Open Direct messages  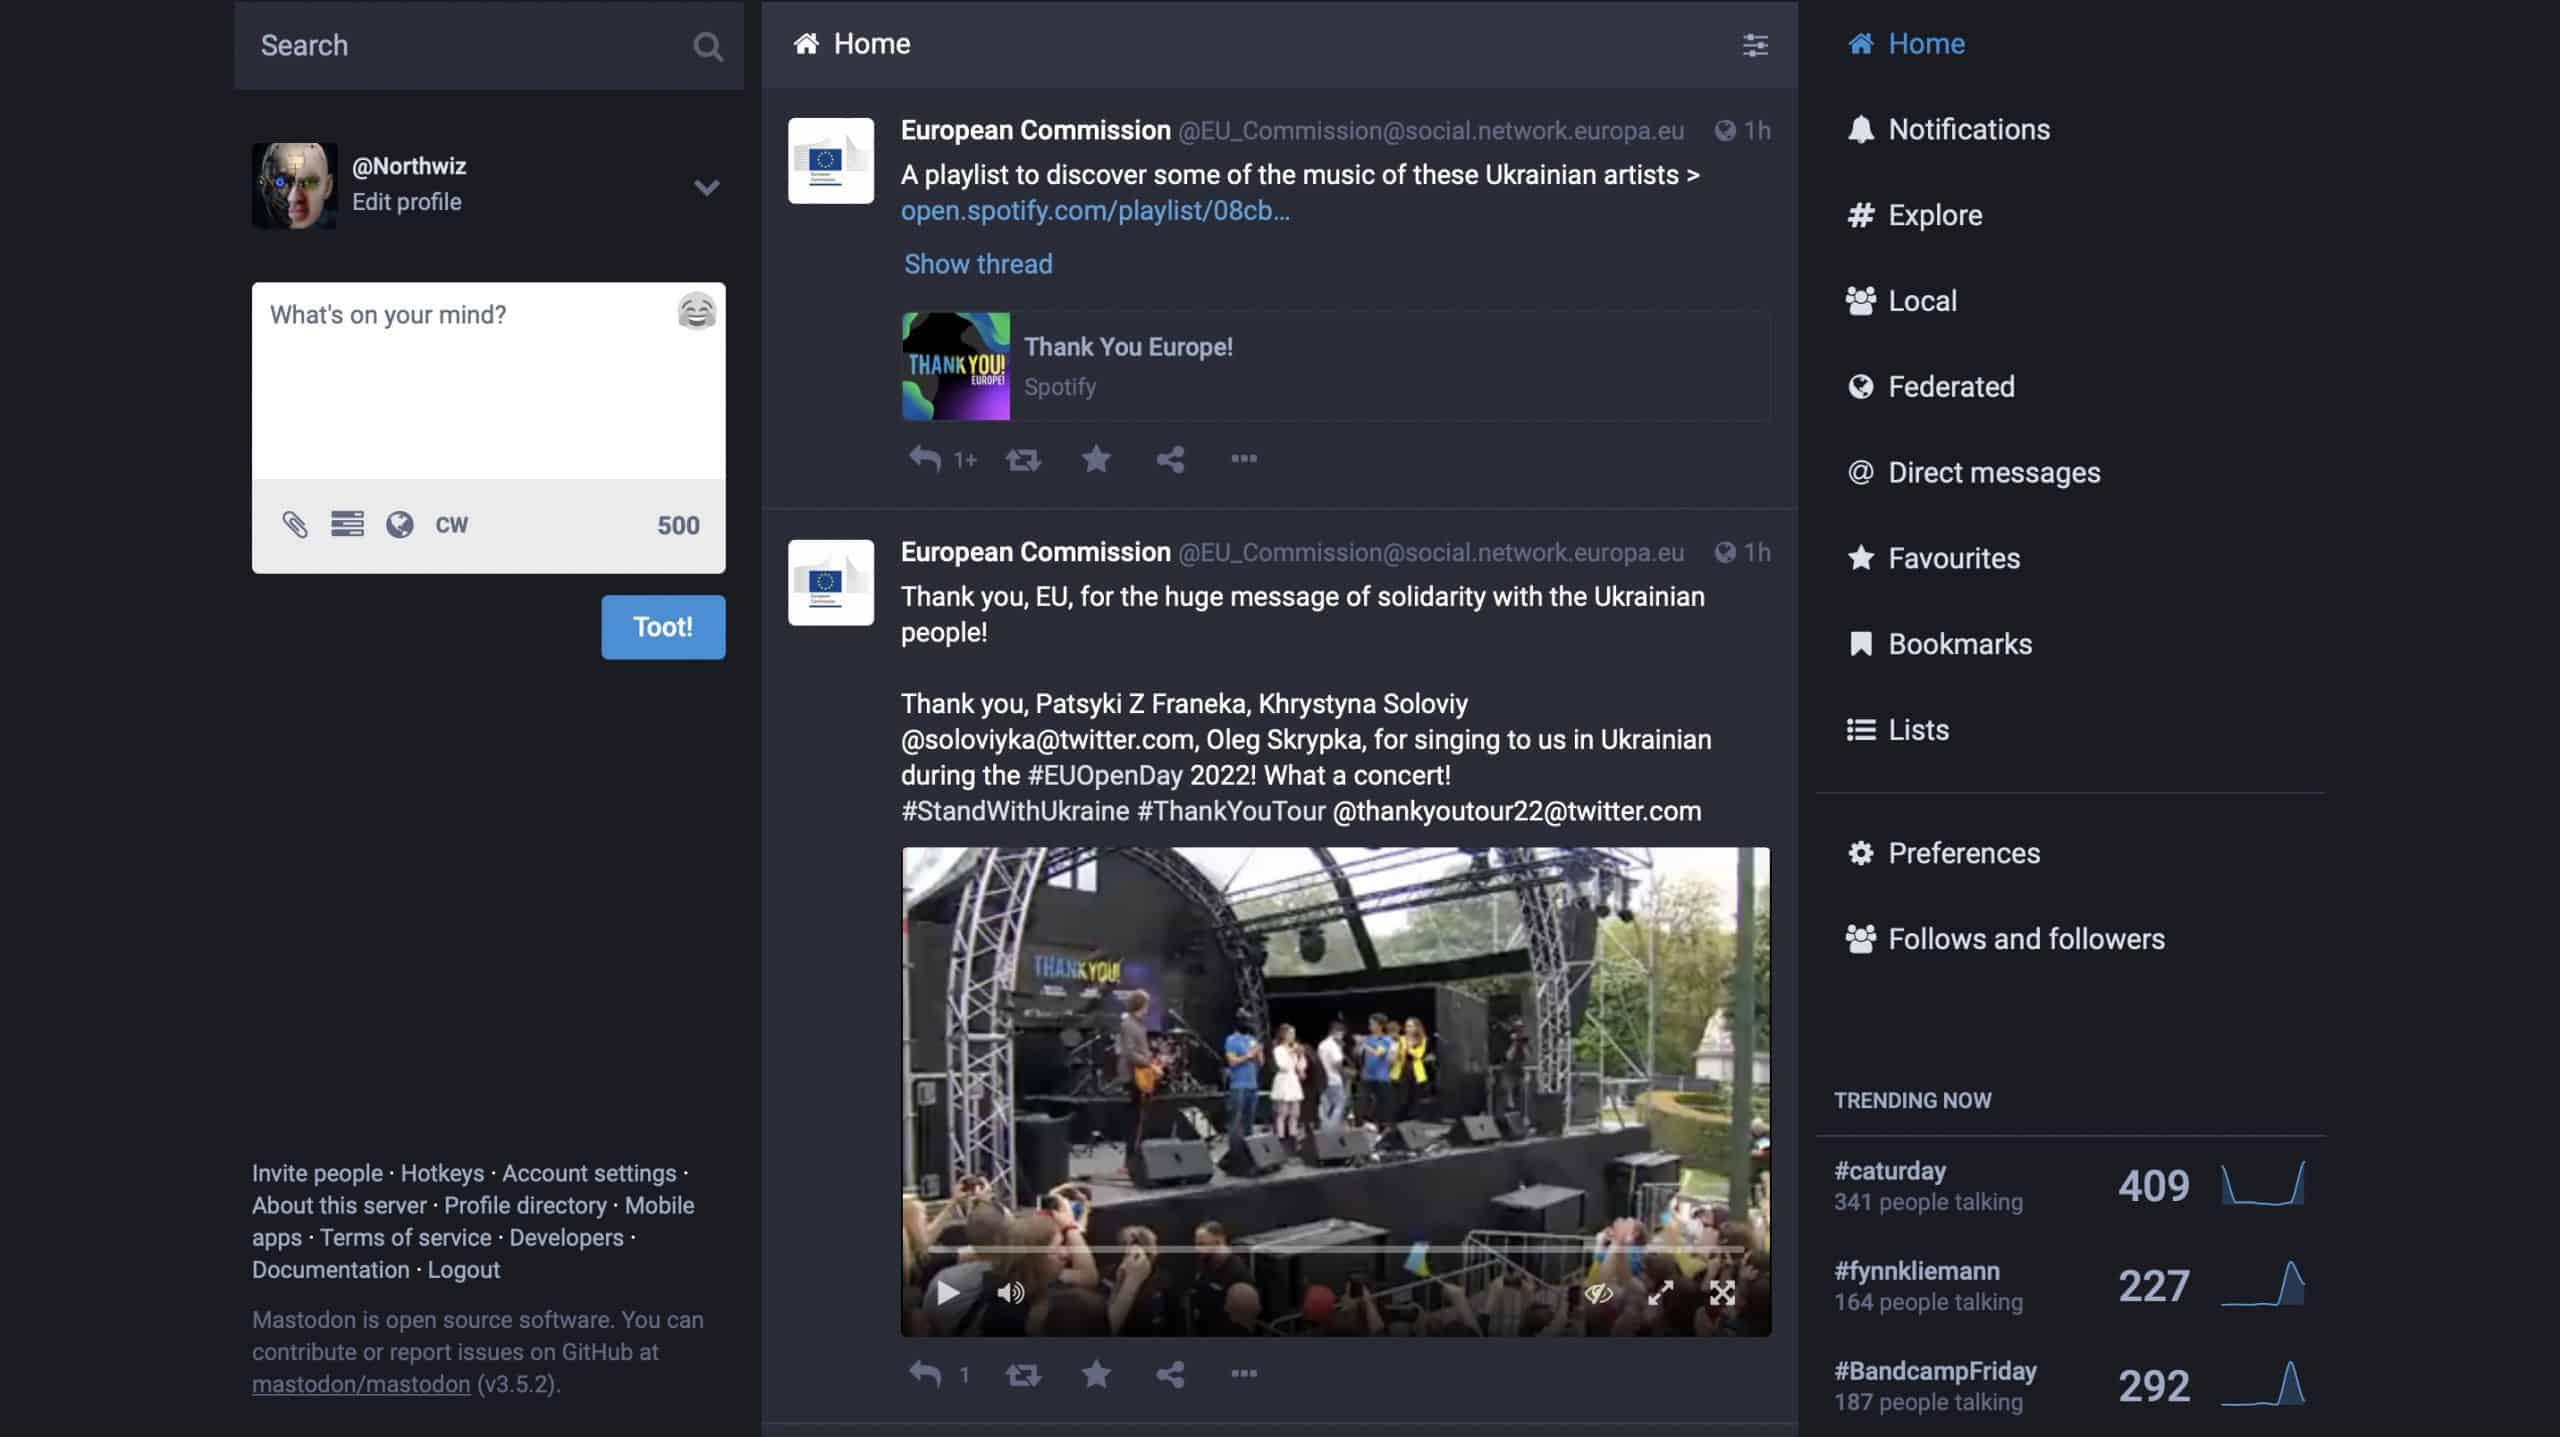point(1973,473)
